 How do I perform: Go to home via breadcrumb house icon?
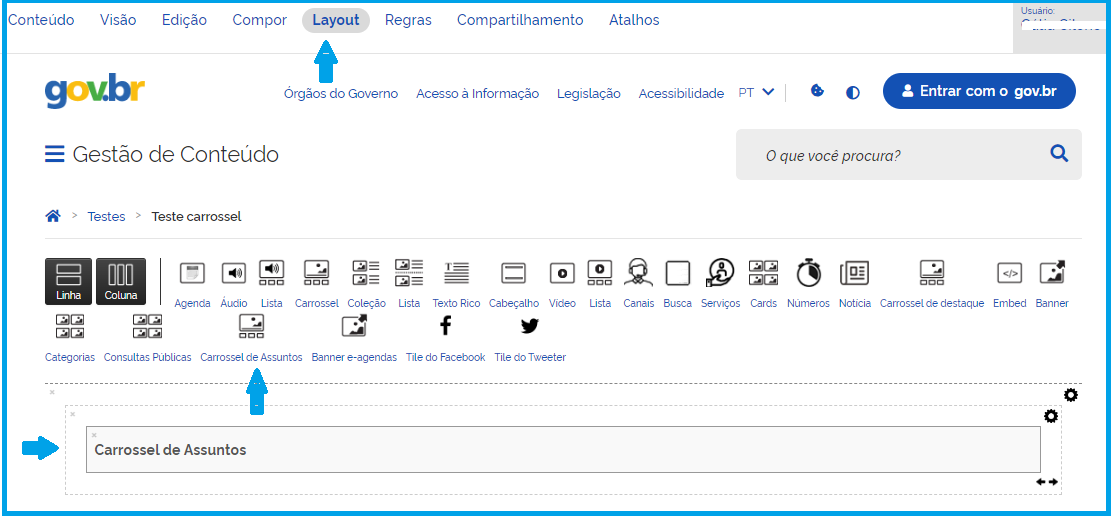coord(52,216)
